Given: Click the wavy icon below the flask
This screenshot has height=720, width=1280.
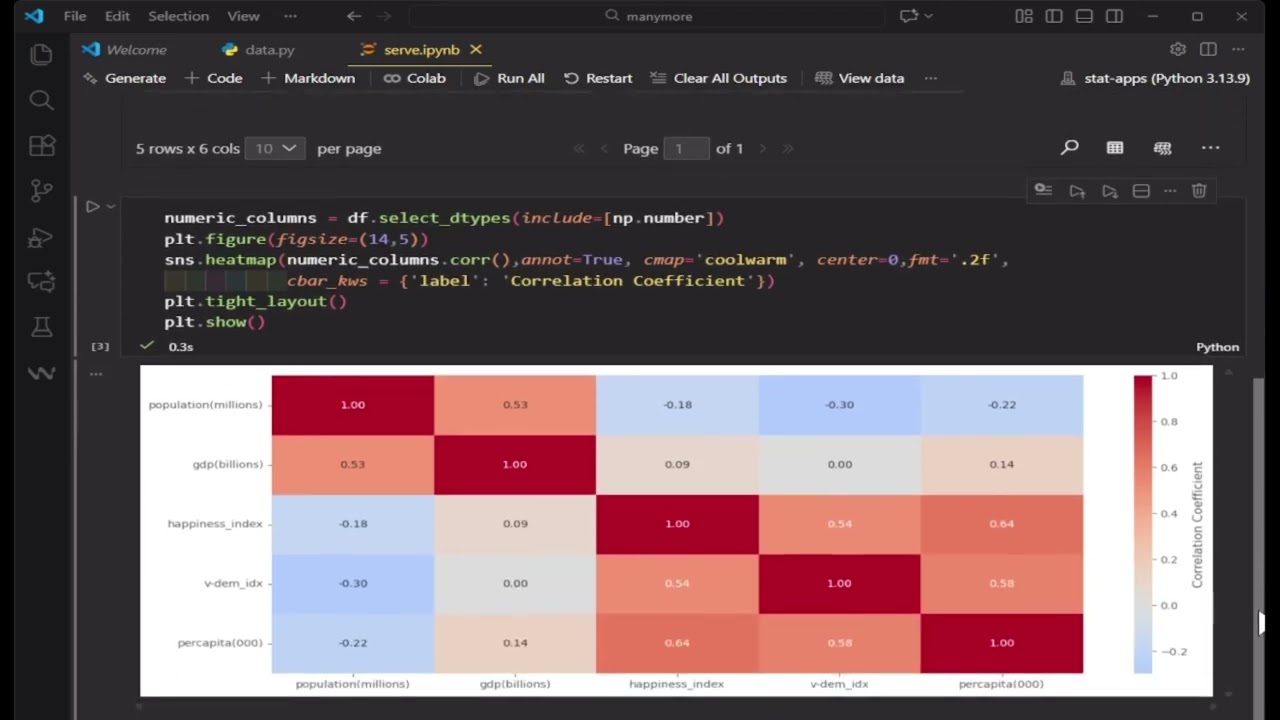Looking at the screenshot, I should (x=41, y=373).
